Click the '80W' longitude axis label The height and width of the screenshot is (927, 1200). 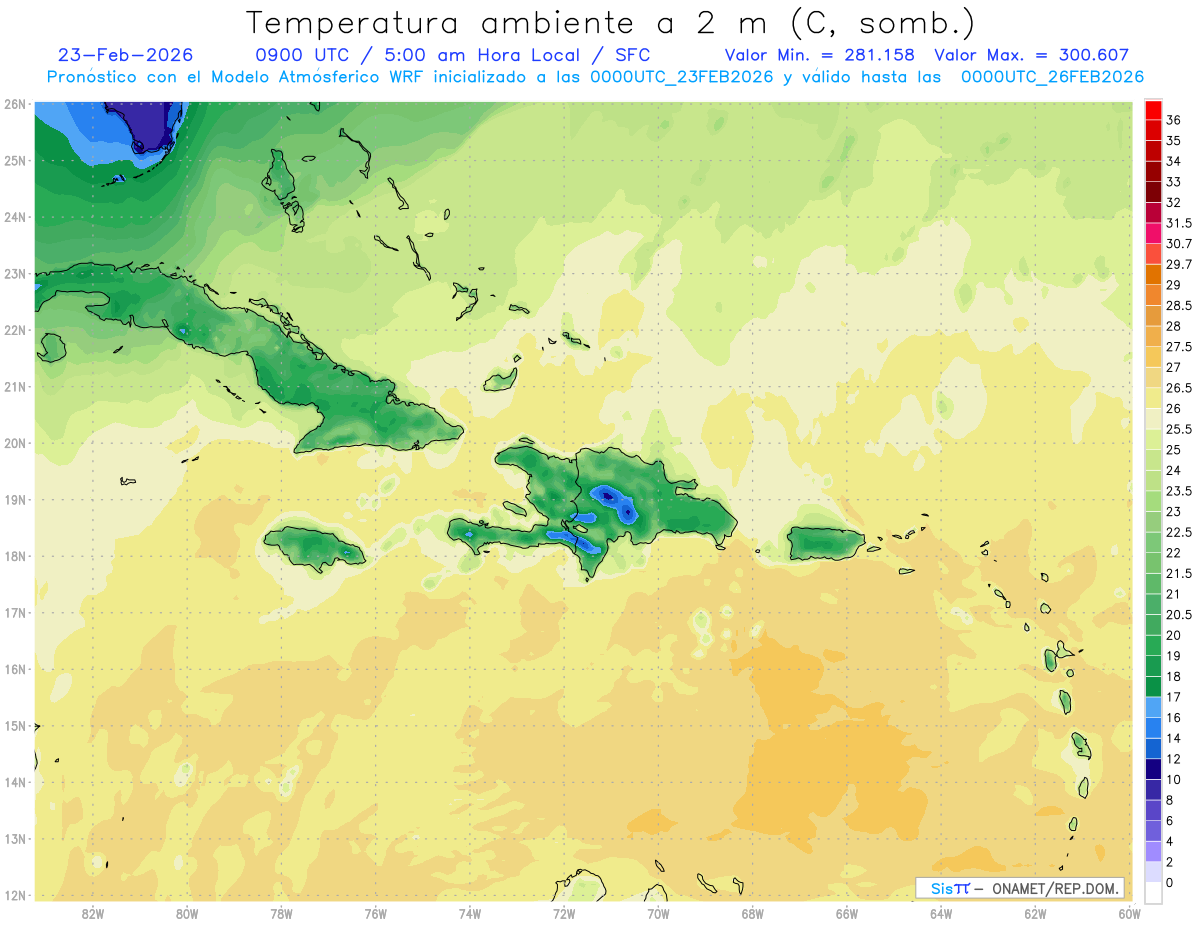[x=187, y=913]
